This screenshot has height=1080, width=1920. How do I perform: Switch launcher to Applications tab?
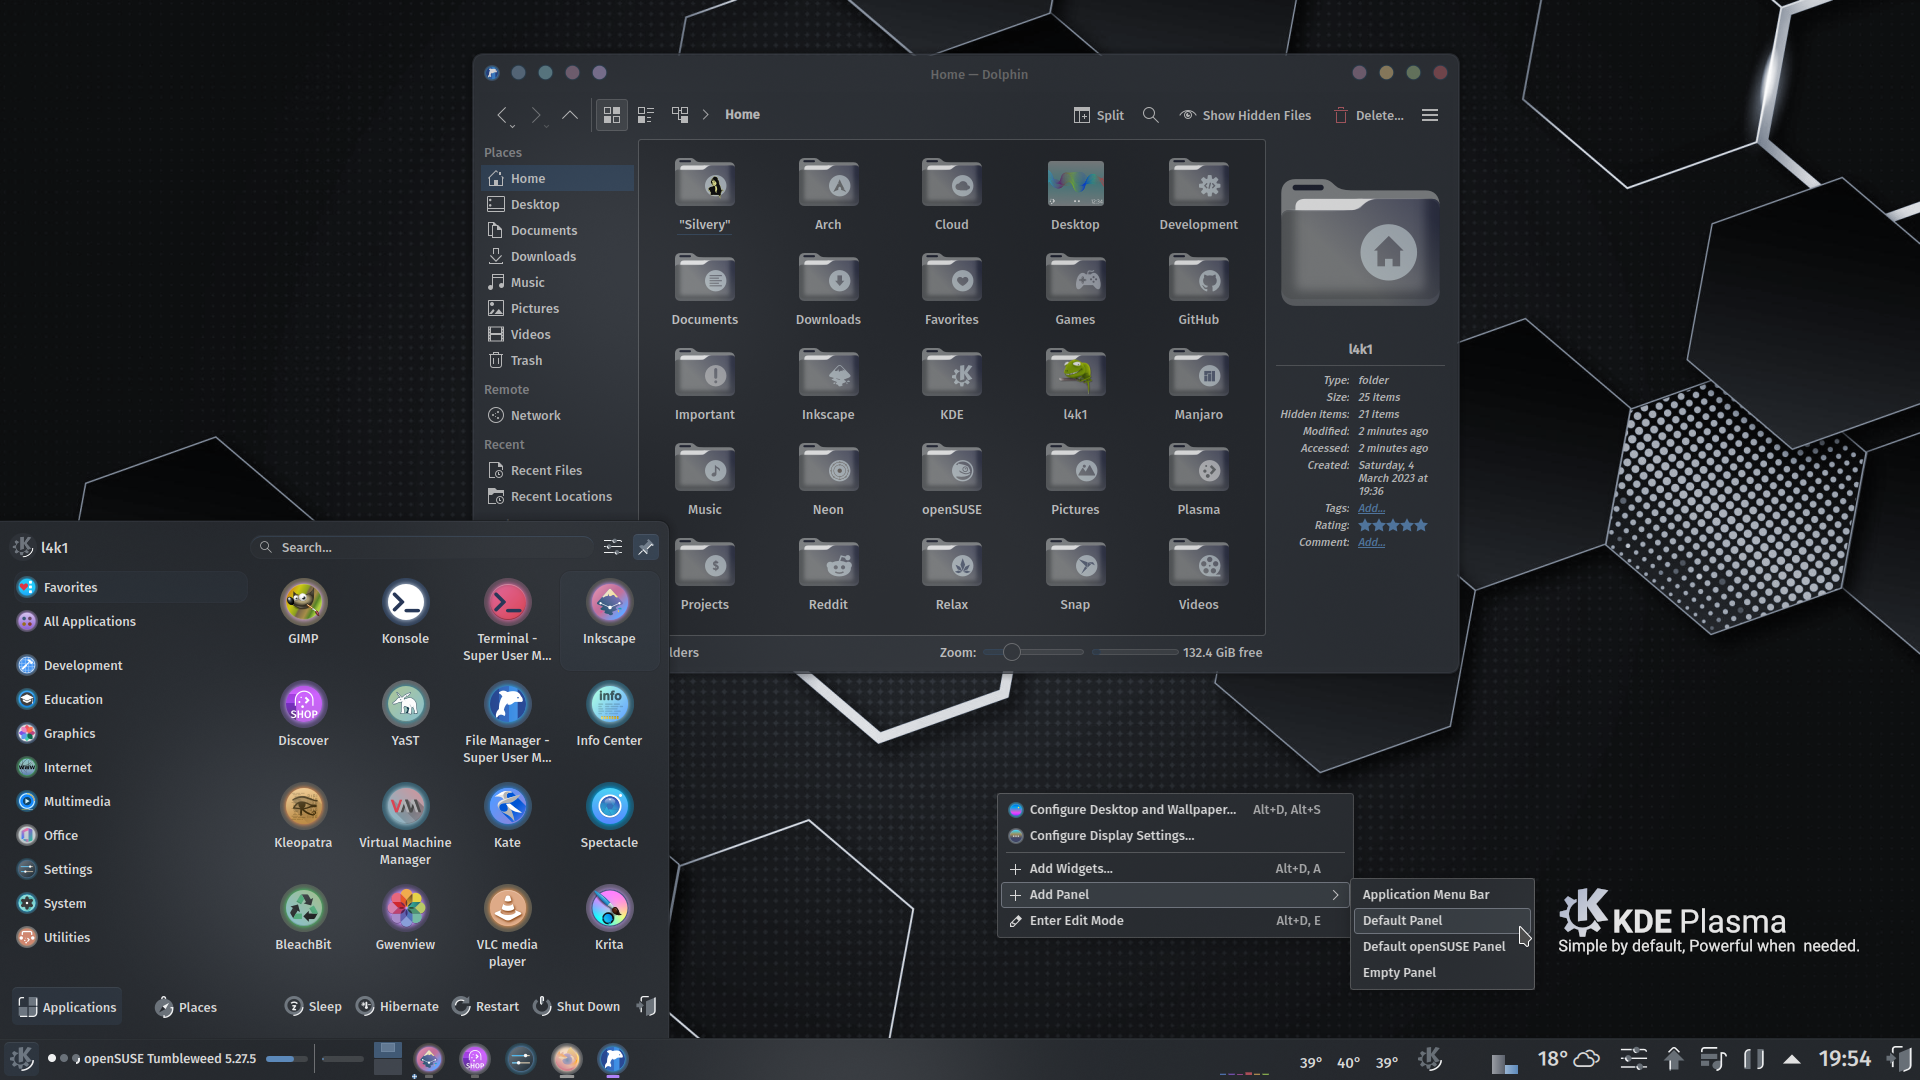(67, 1007)
